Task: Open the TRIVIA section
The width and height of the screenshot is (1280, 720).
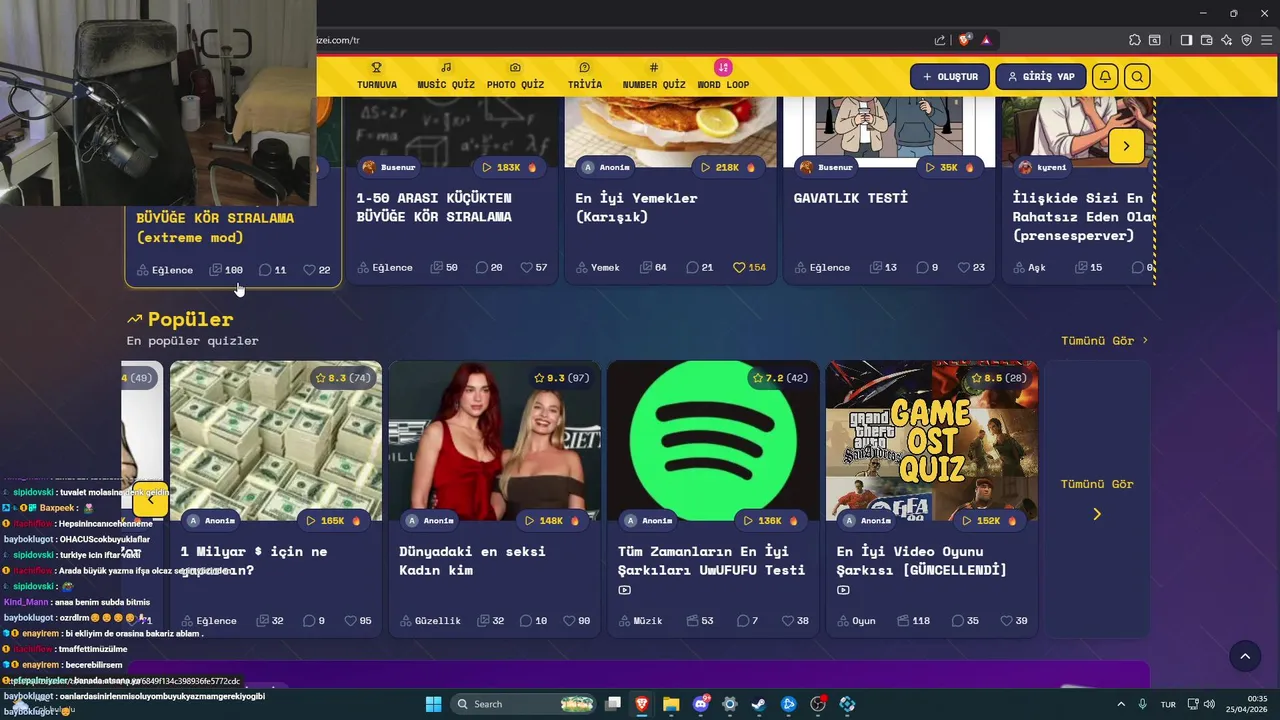Action: click(x=585, y=76)
